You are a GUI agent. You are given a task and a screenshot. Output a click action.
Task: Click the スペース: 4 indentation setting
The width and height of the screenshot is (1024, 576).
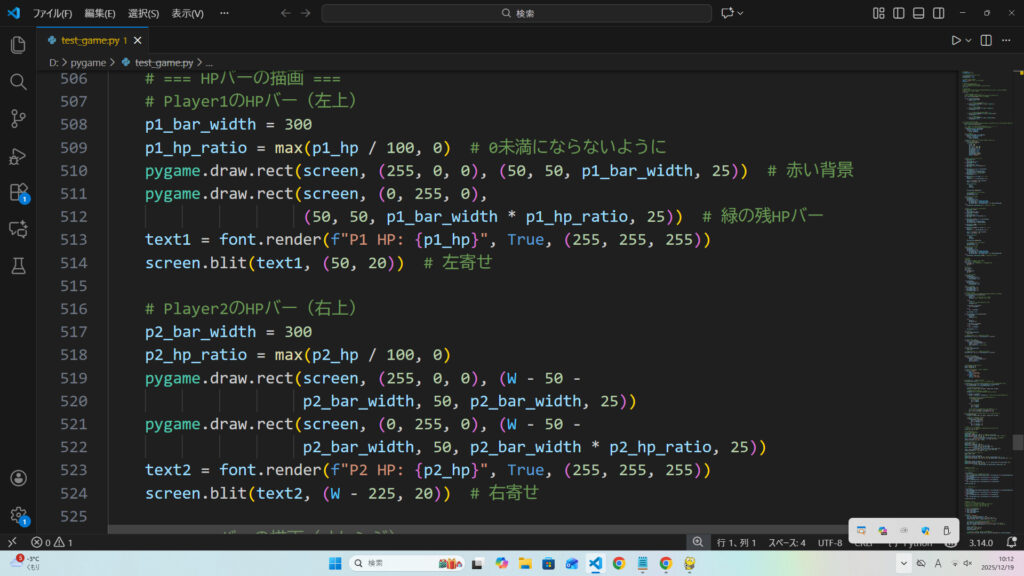click(x=786, y=542)
